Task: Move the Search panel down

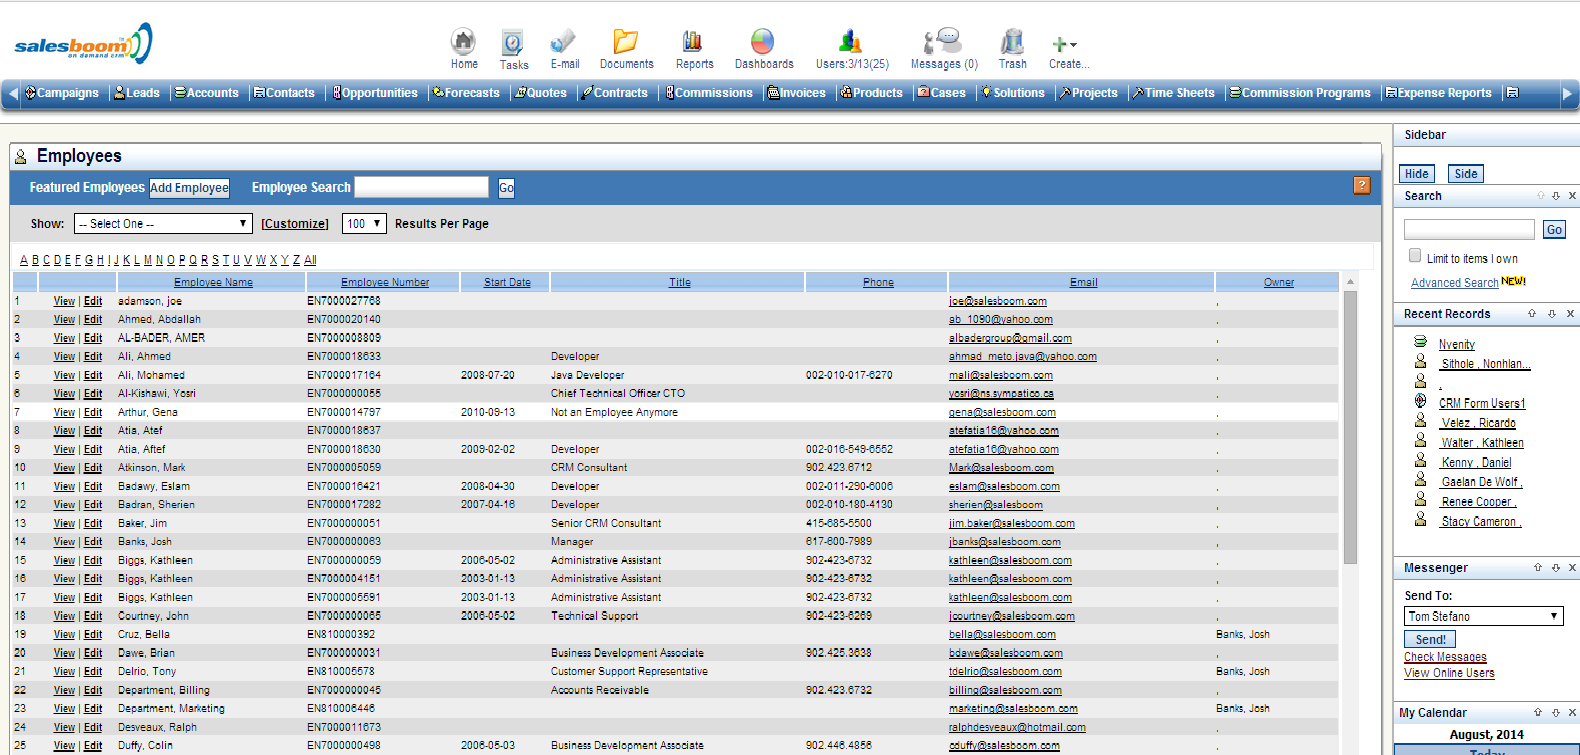Action: (1556, 196)
